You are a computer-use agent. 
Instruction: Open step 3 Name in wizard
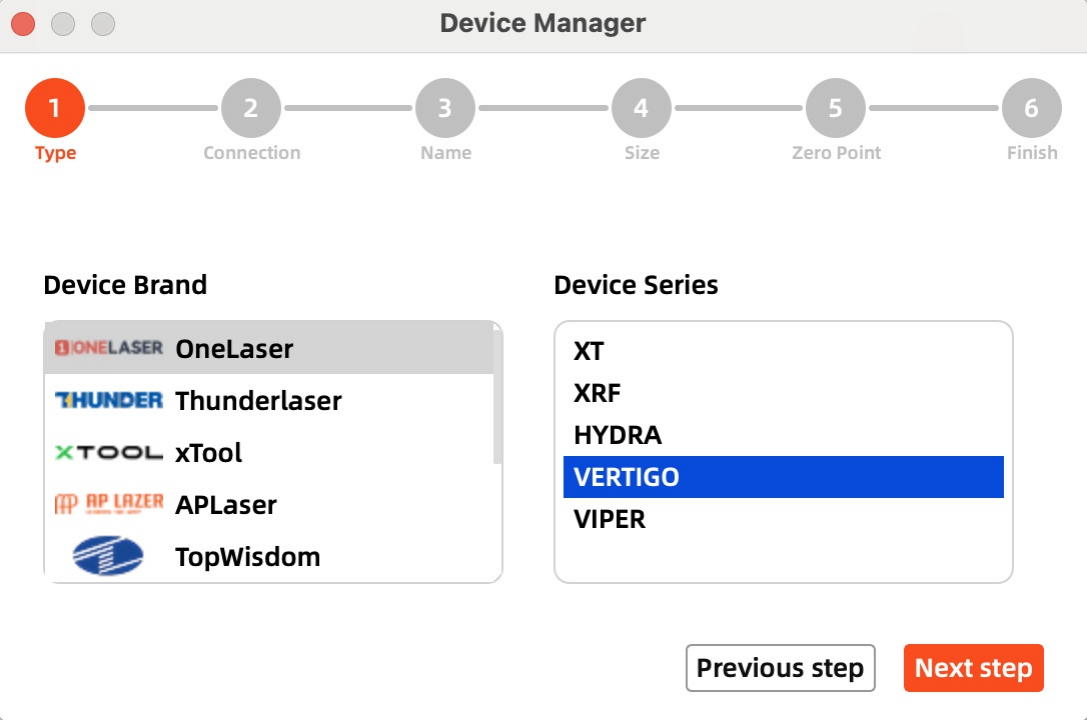(445, 108)
